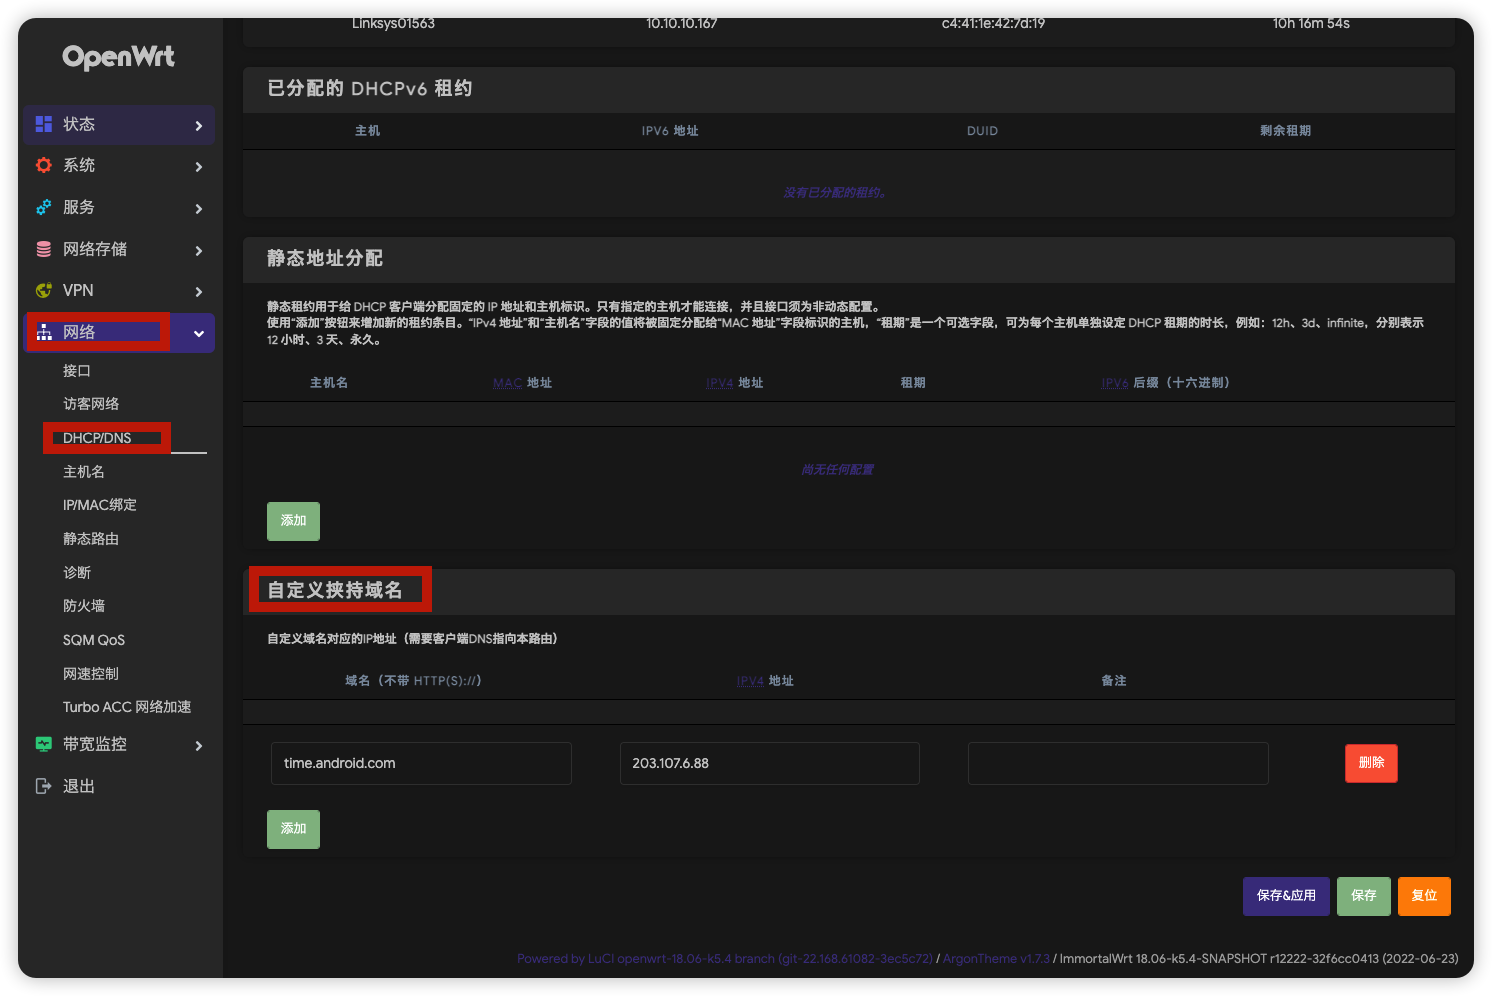Click the 自定义挟持域名 section heading
This screenshot has height=996, width=1492.
[x=335, y=590]
